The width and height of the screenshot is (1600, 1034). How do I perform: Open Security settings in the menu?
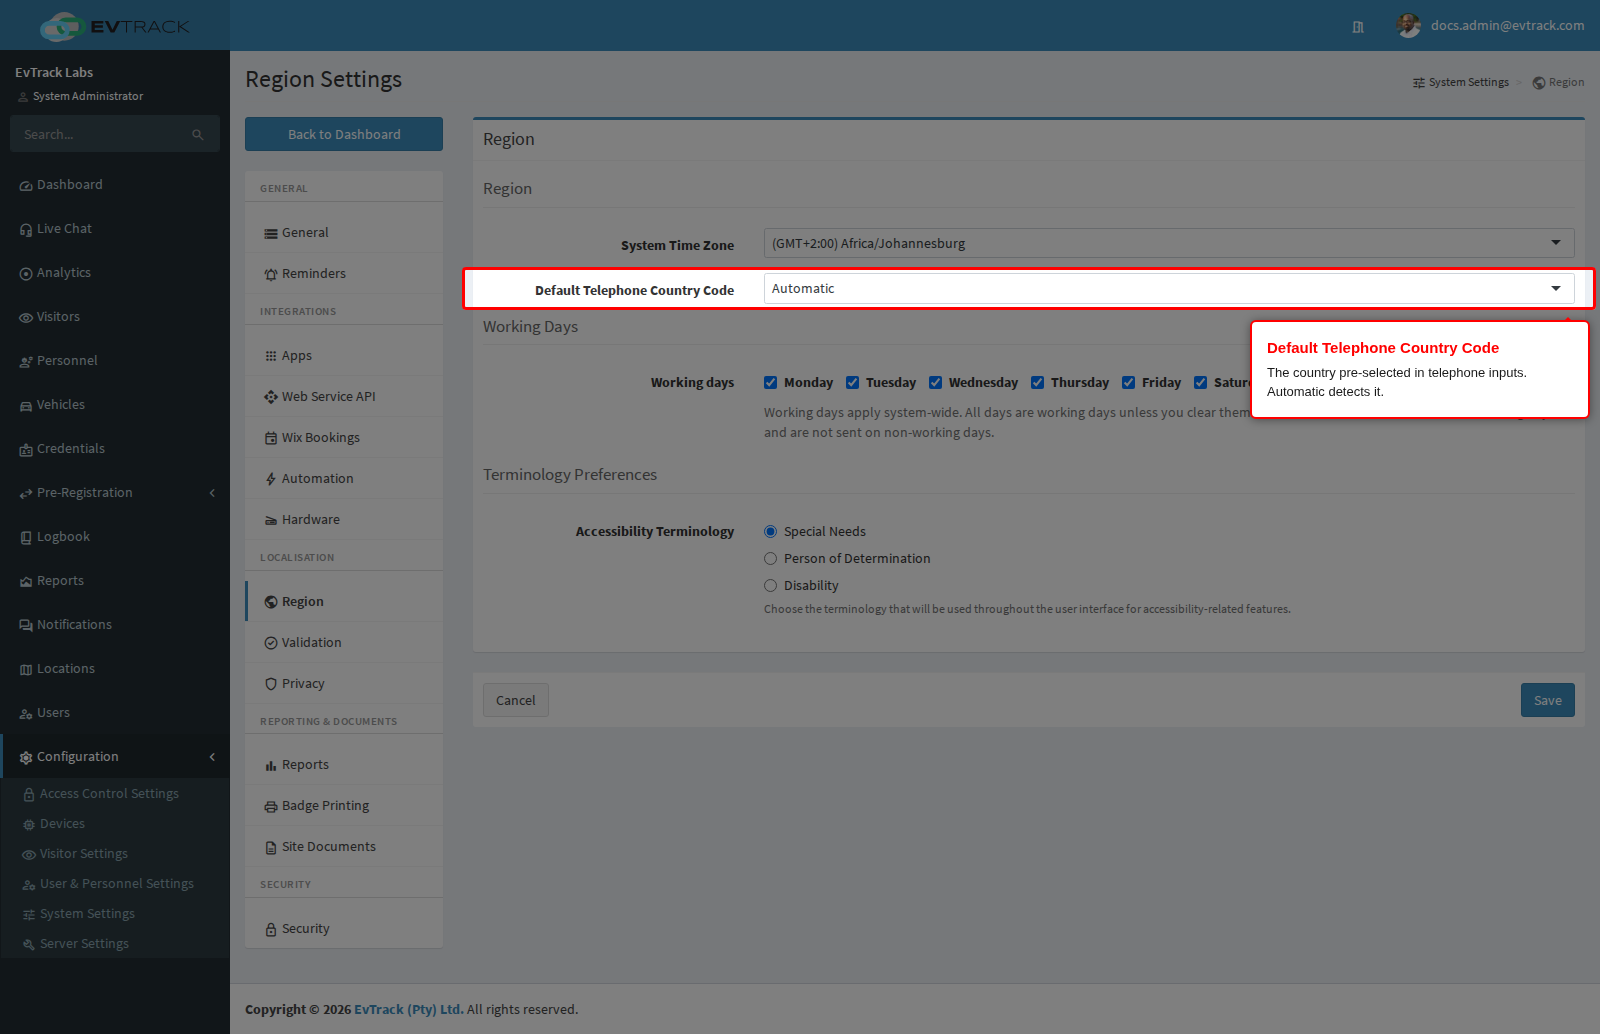(344, 929)
